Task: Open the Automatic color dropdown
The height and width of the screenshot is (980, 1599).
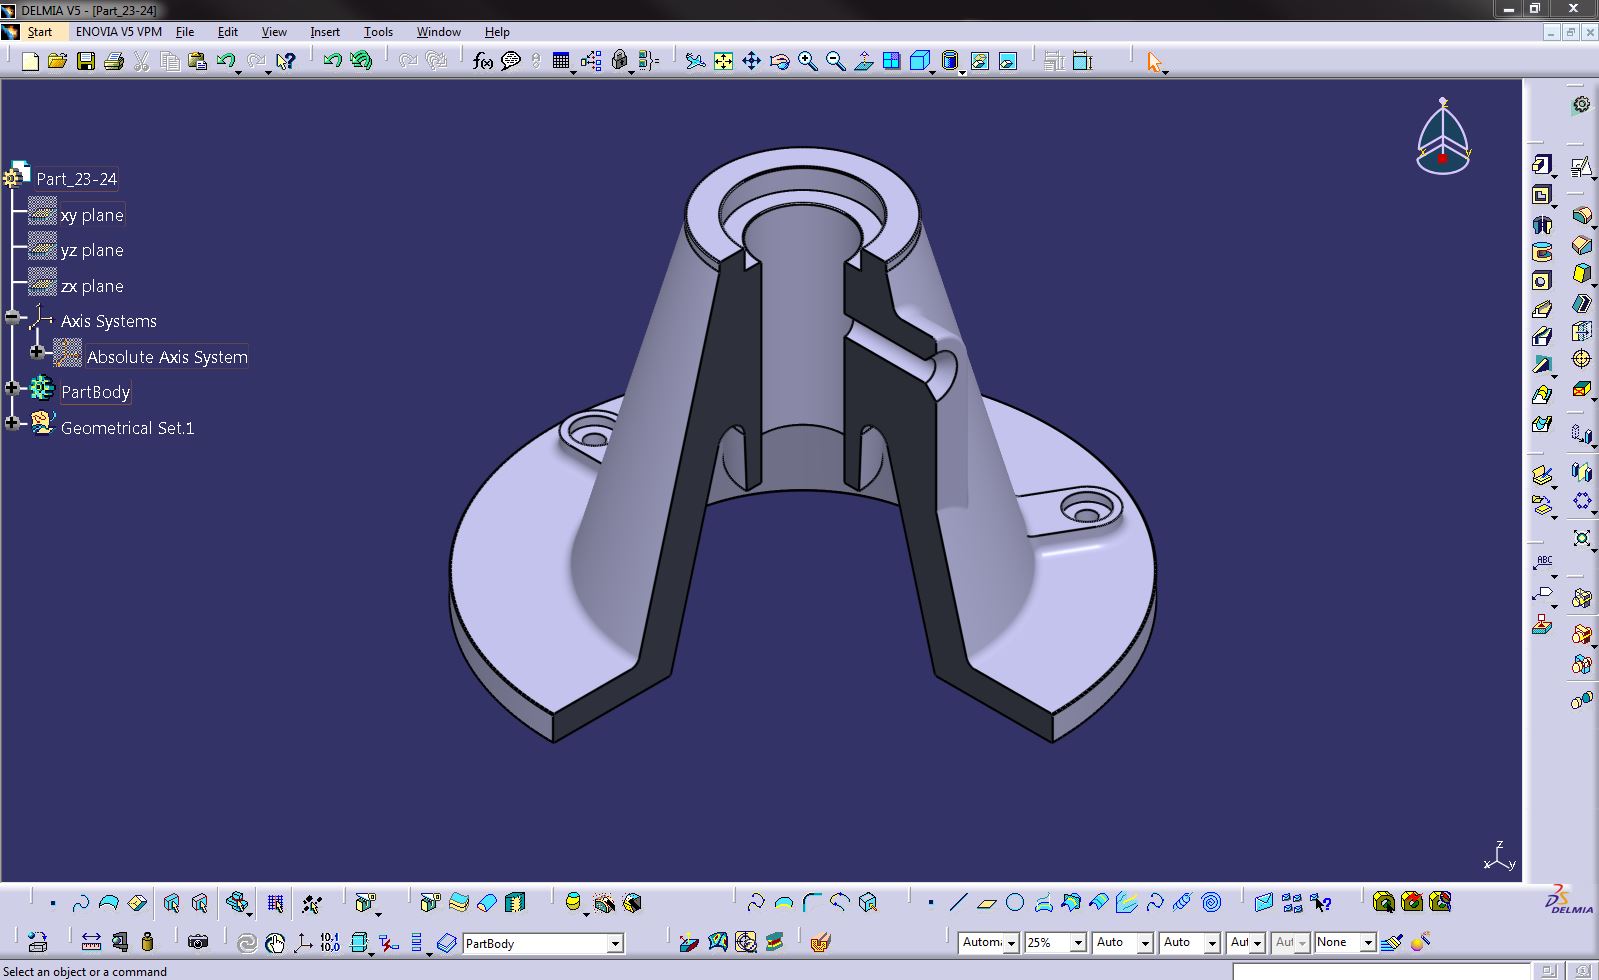Action: (x=1011, y=942)
